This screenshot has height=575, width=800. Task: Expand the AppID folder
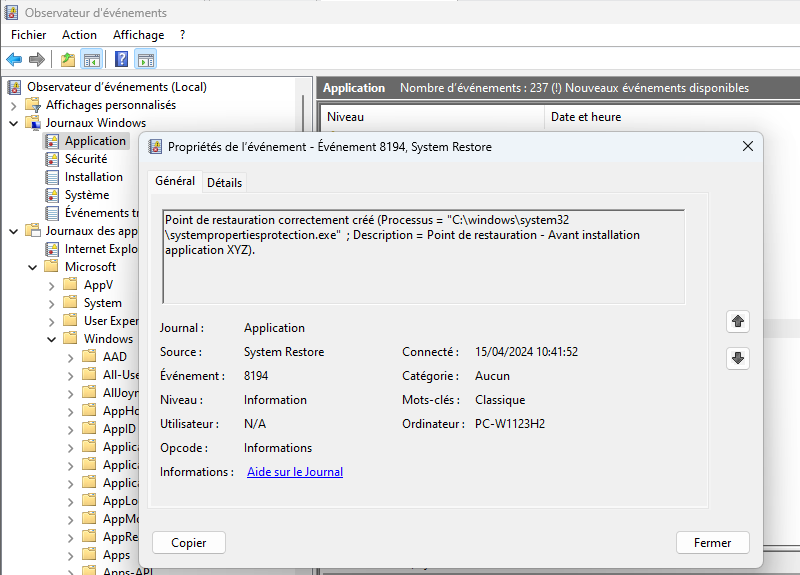coord(70,430)
